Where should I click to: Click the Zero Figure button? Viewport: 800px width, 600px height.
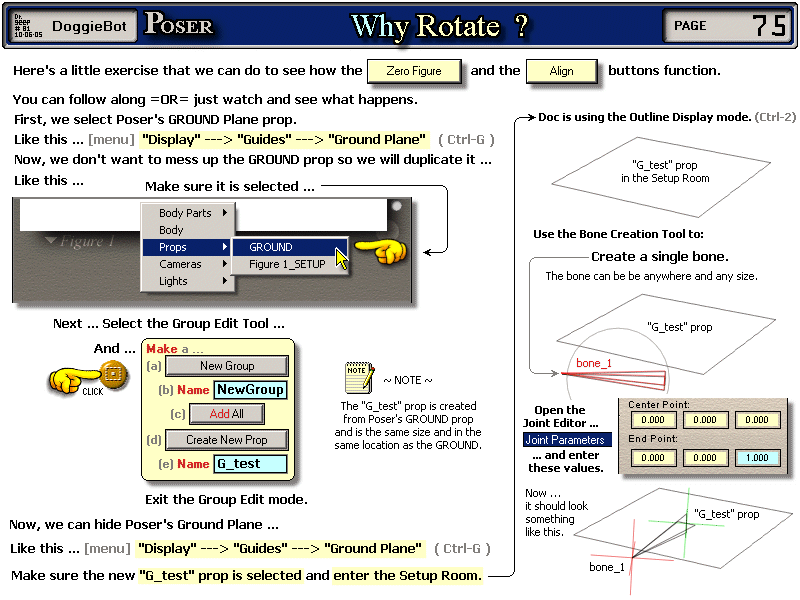(x=414, y=71)
